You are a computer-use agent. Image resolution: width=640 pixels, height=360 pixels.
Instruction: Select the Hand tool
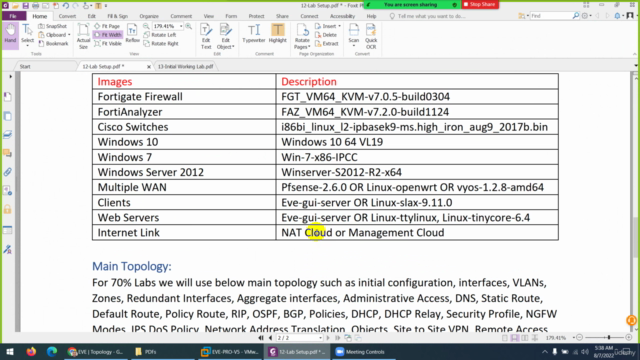10,35
